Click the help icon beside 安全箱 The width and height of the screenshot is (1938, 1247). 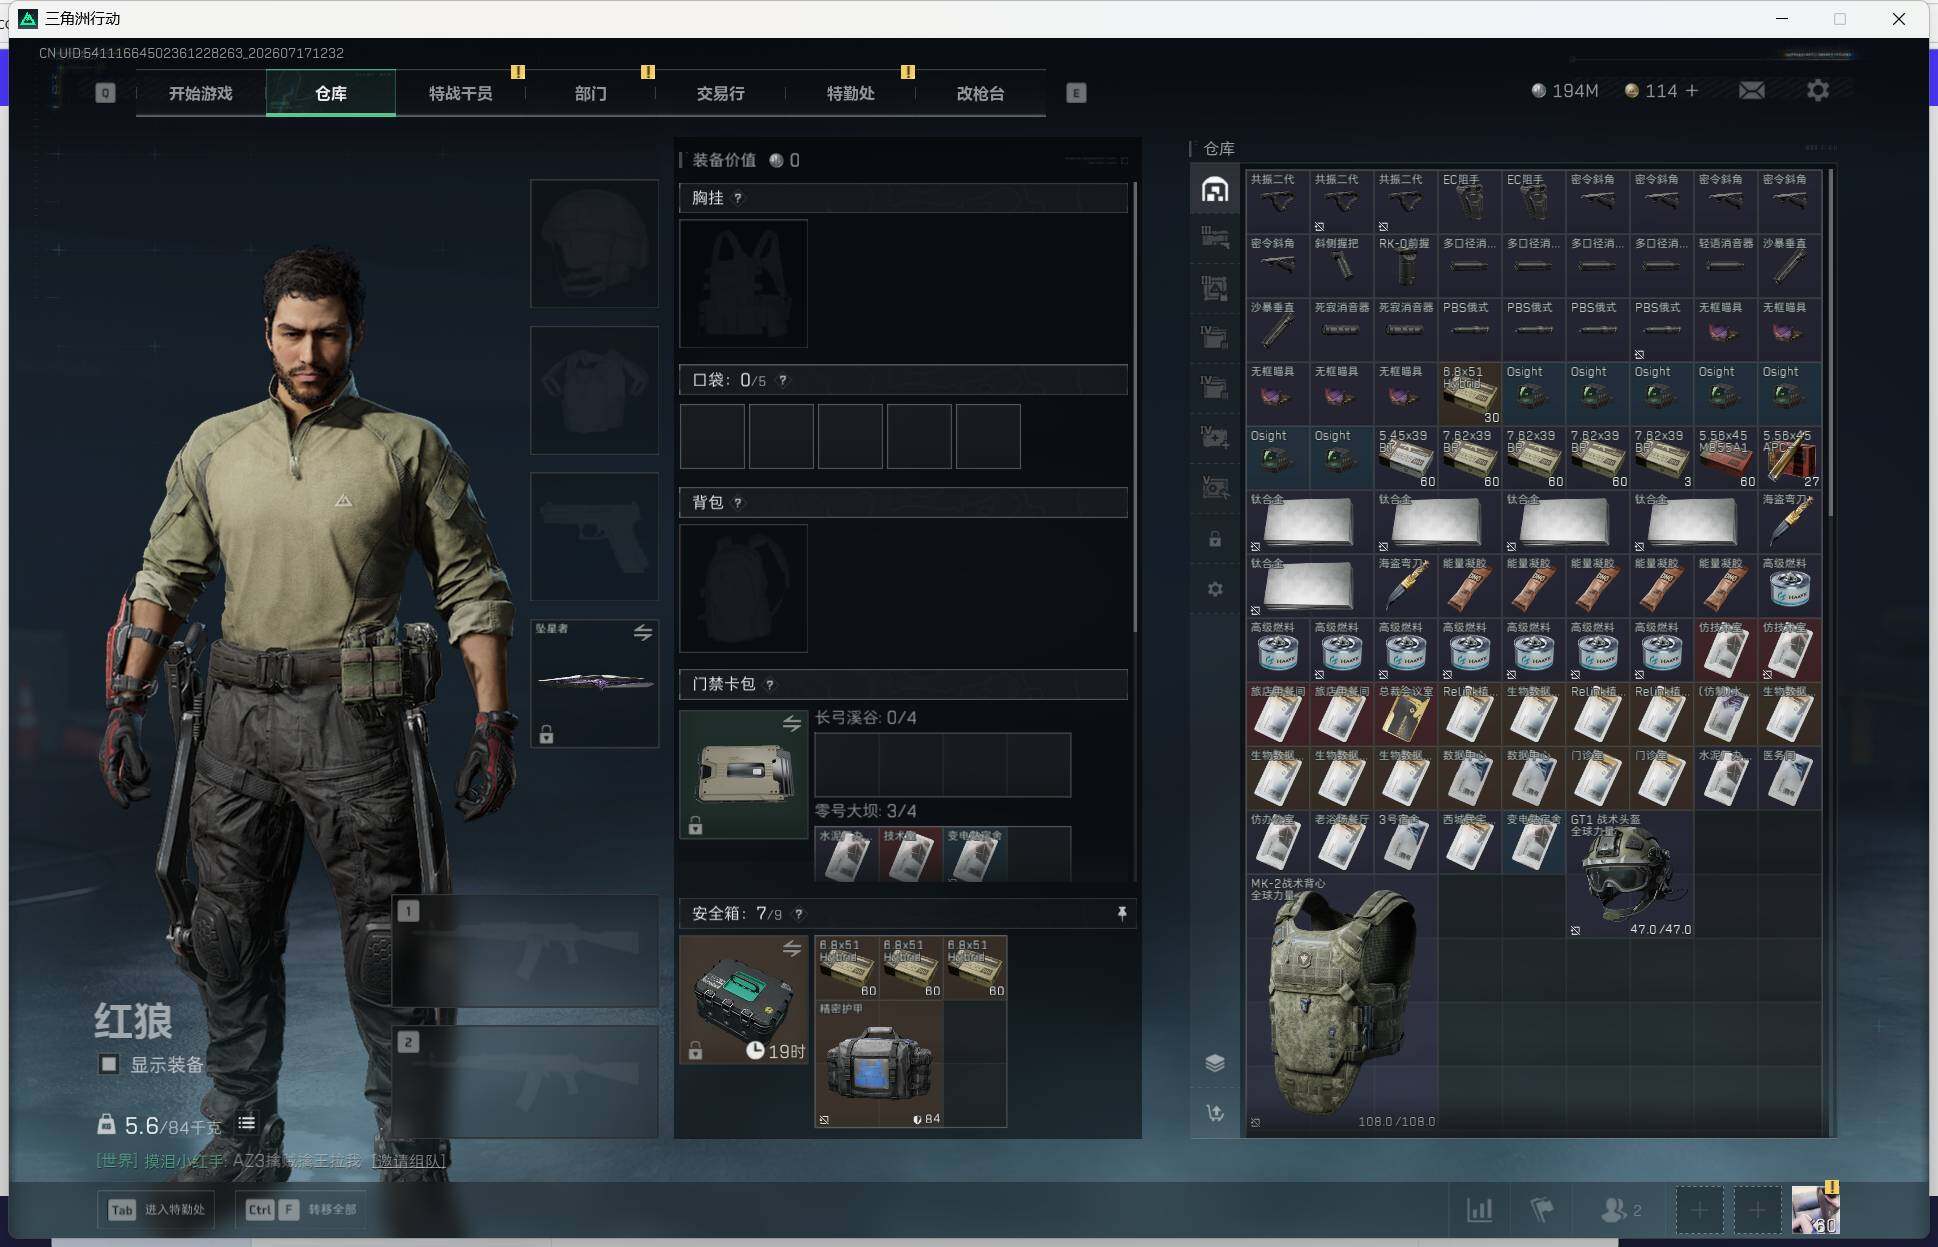pos(798,914)
